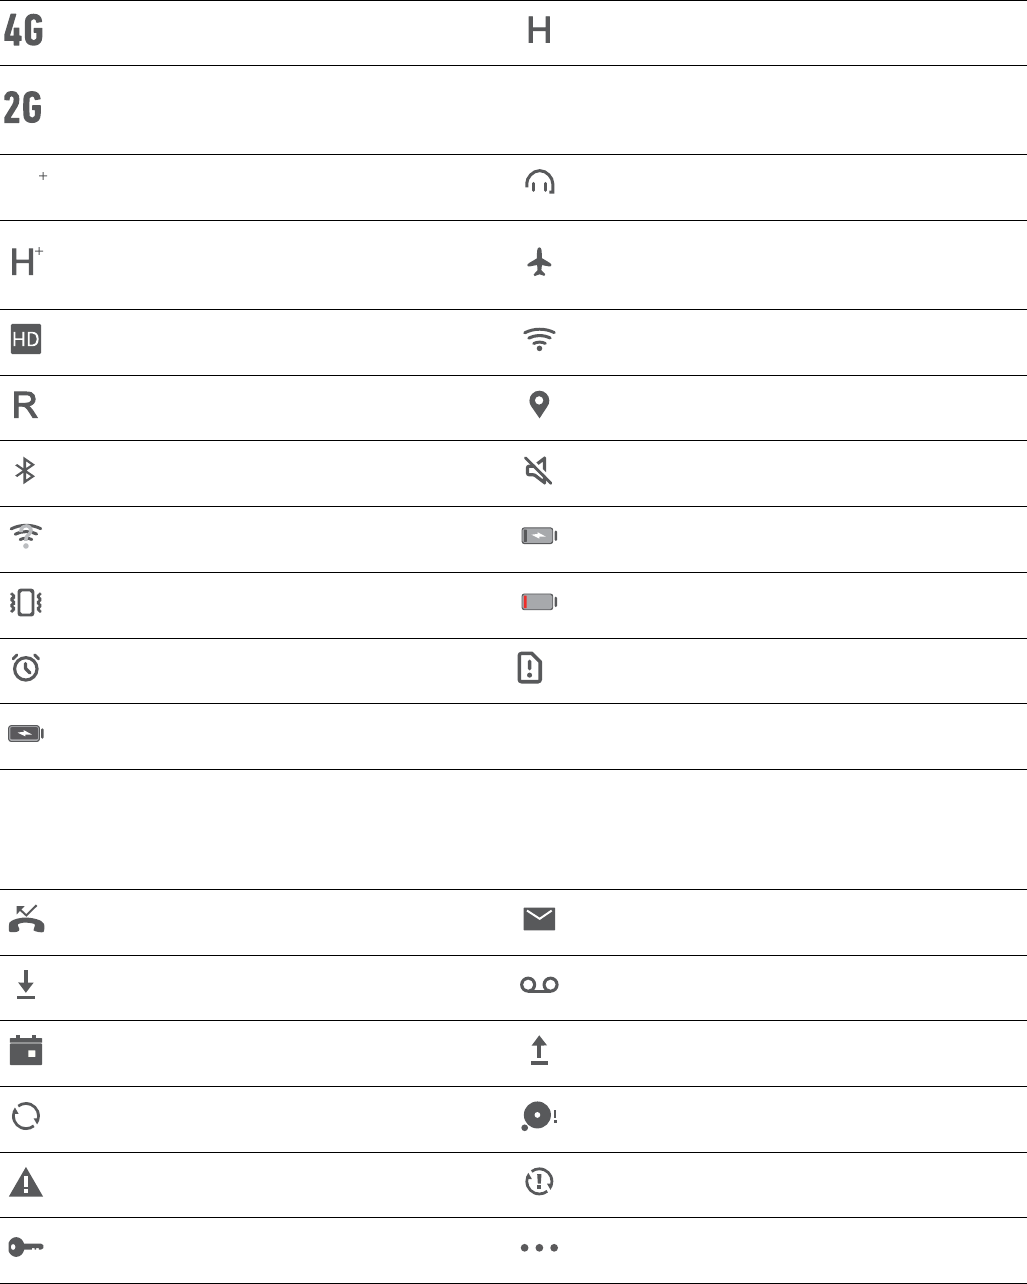Click the SIM card warning icon
Screen dimensions: 1027x1284
pos(530,668)
